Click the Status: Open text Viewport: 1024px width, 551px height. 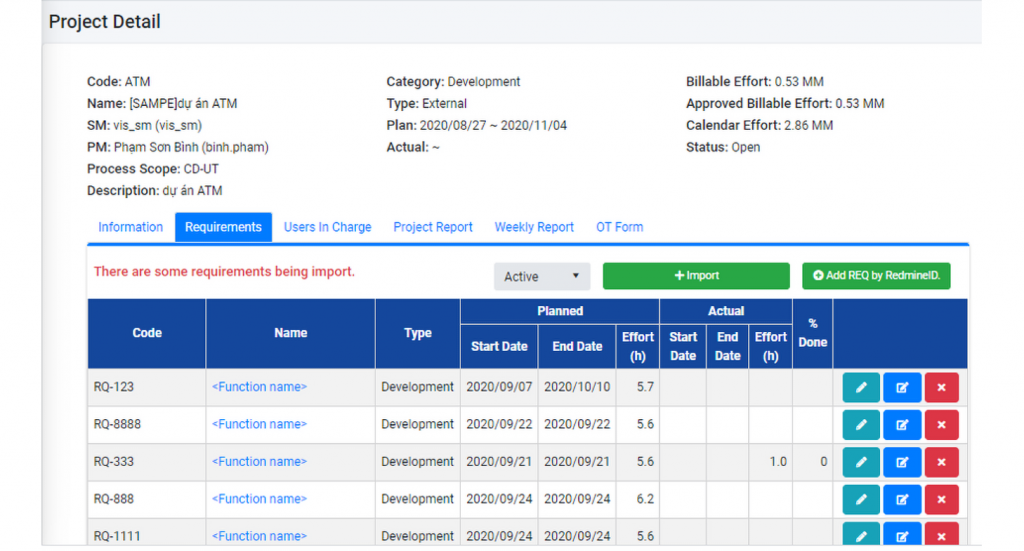click(x=723, y=147)
